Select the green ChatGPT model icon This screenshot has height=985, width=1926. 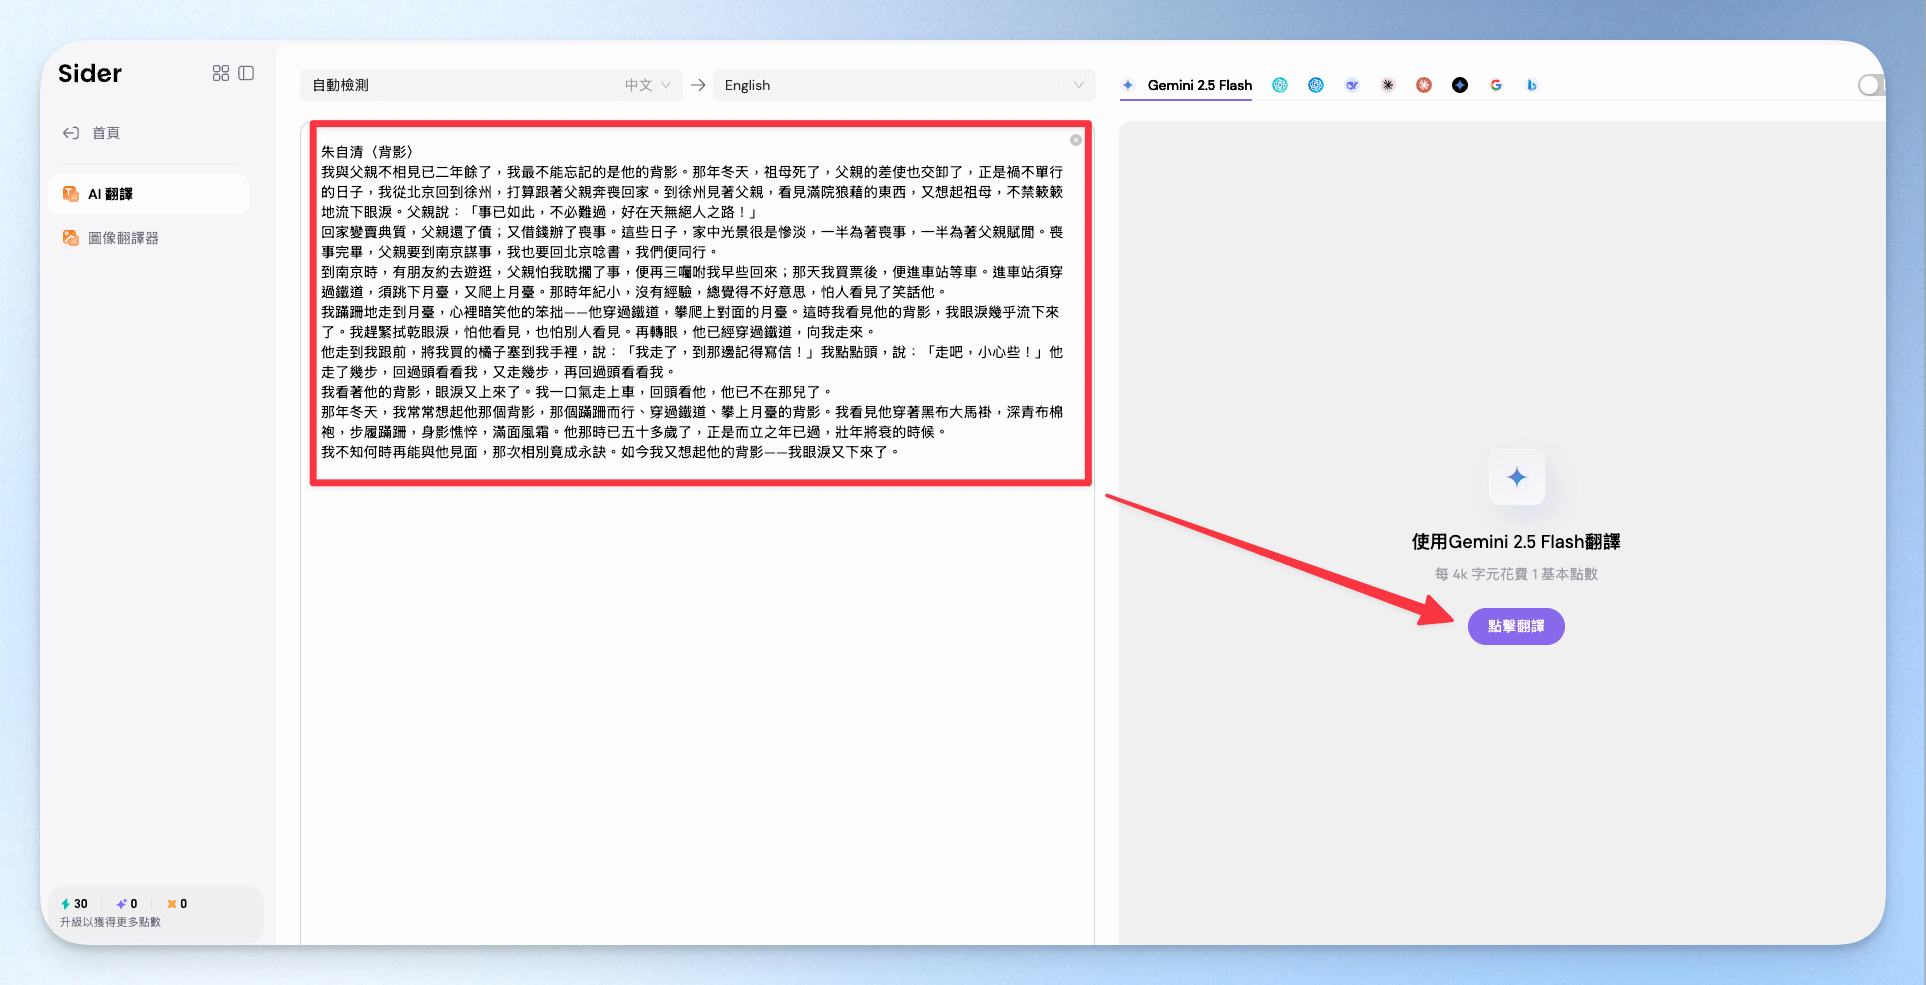coord(1280,85)
